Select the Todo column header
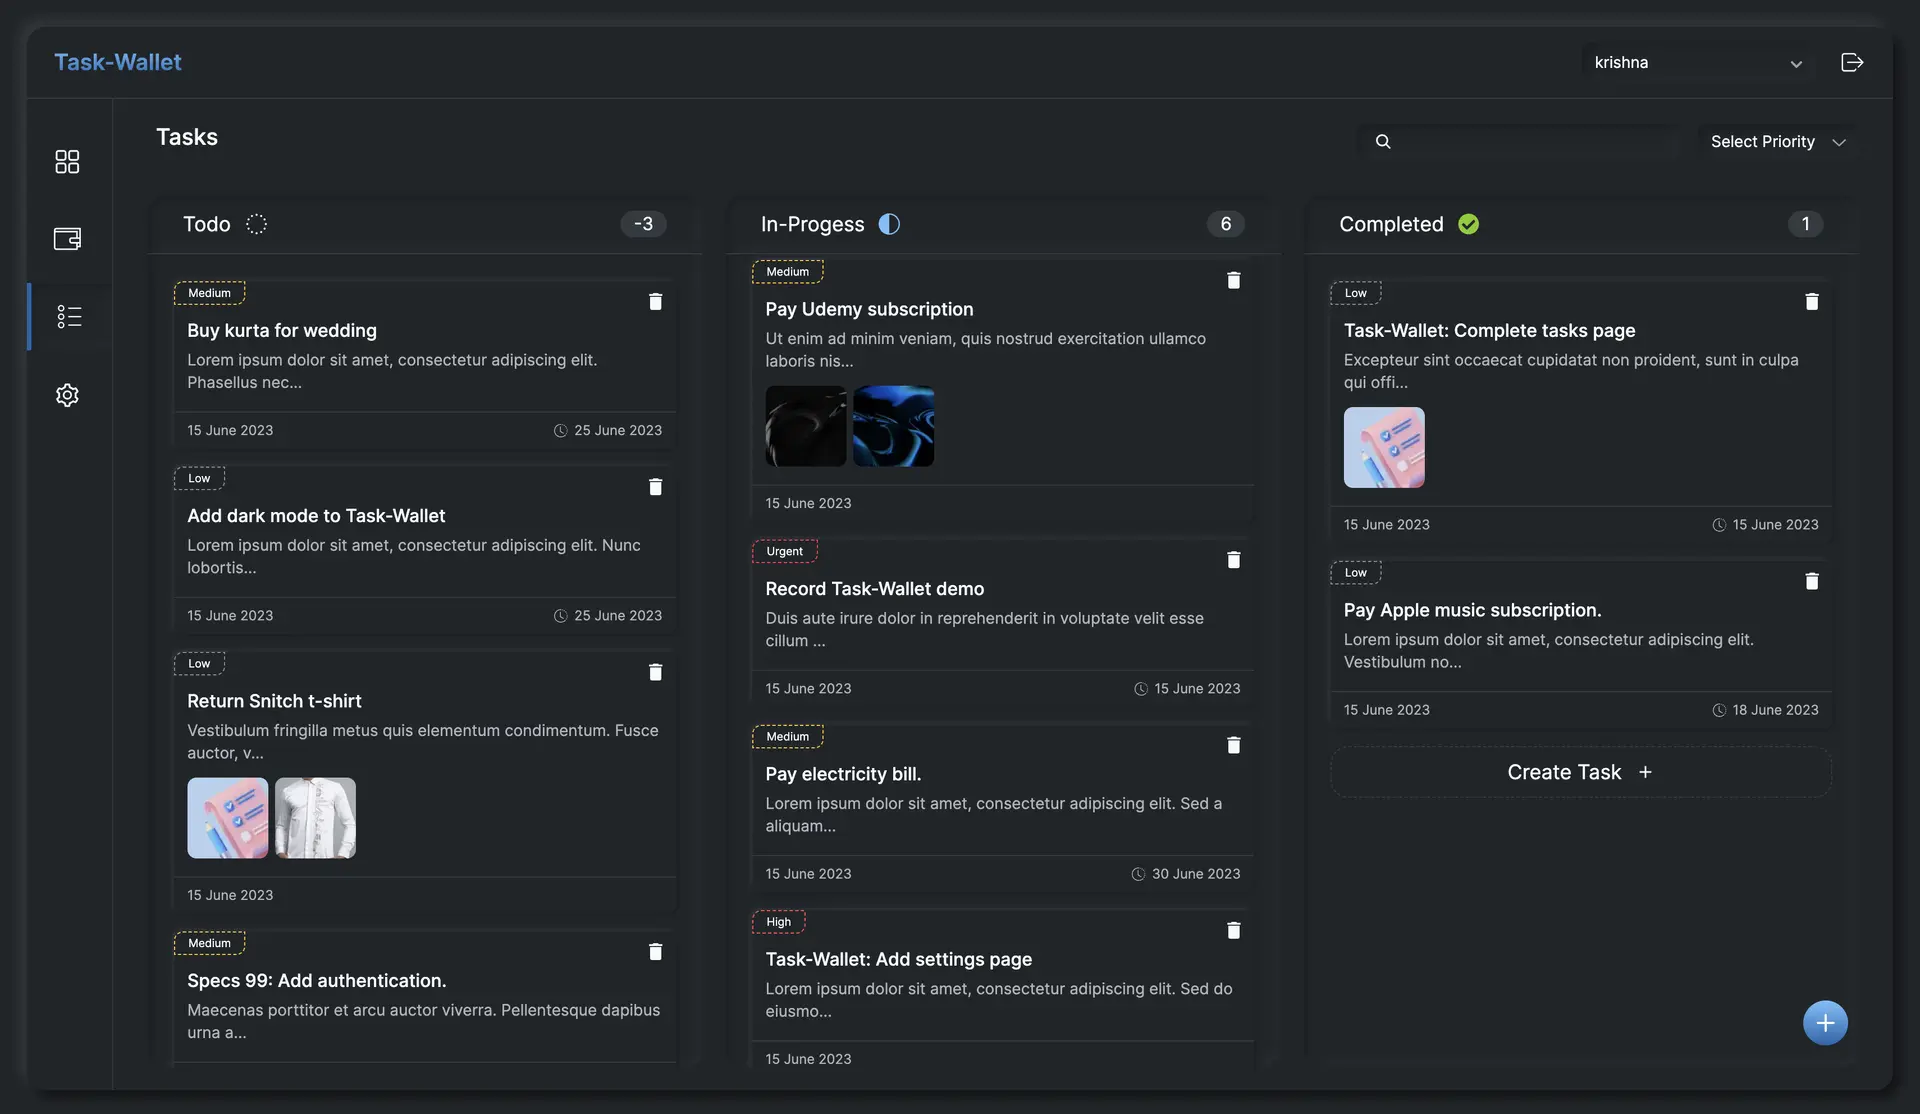Screen dimensions: 1920x1114 pos(205,224)
